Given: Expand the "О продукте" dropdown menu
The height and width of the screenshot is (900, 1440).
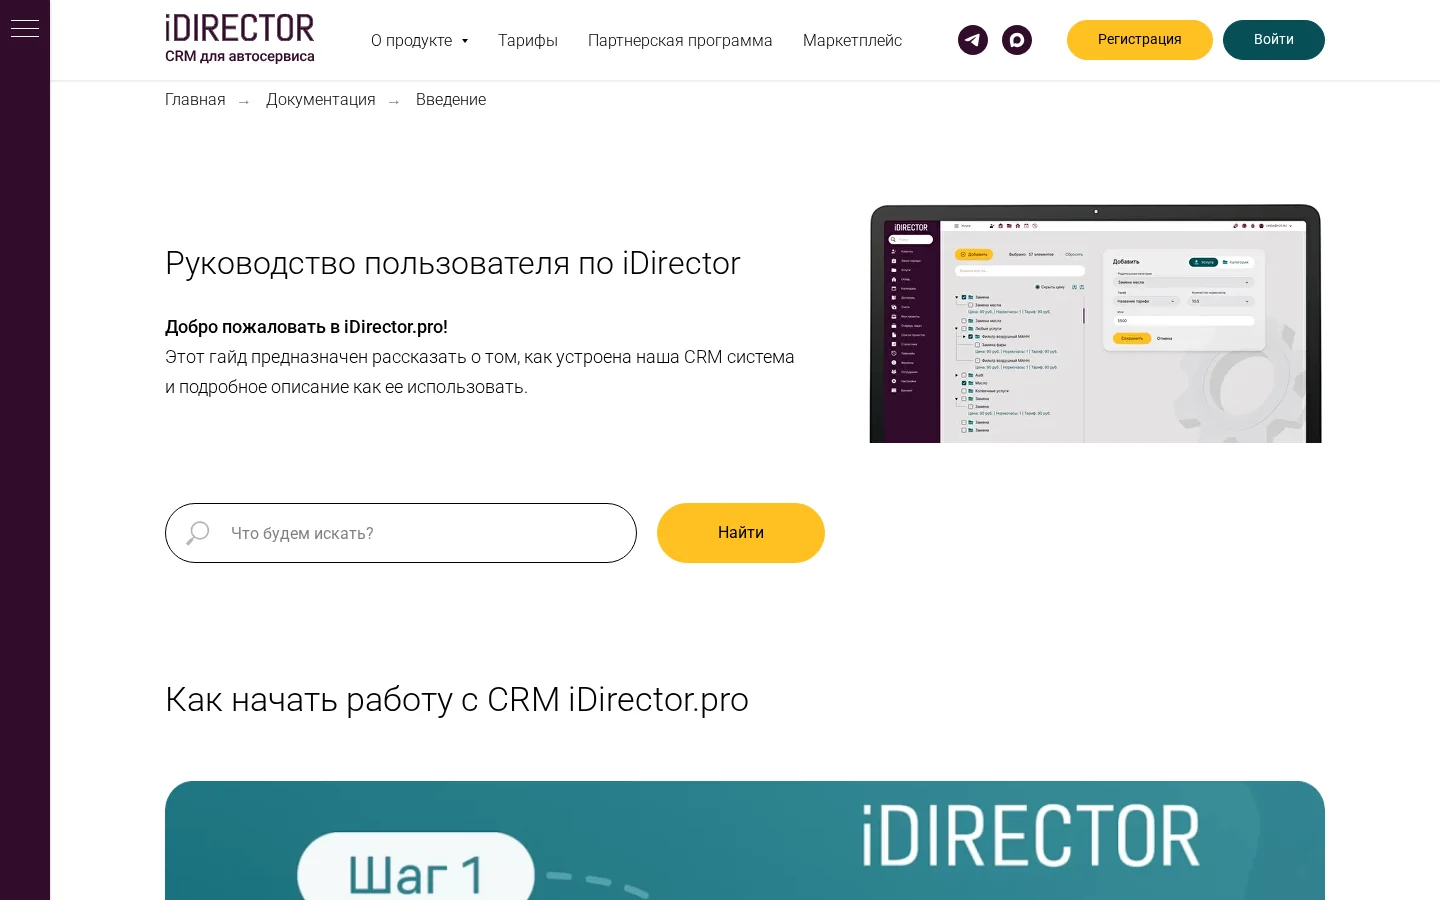Looking at the screenshot, I should click(x=419, y=40).
